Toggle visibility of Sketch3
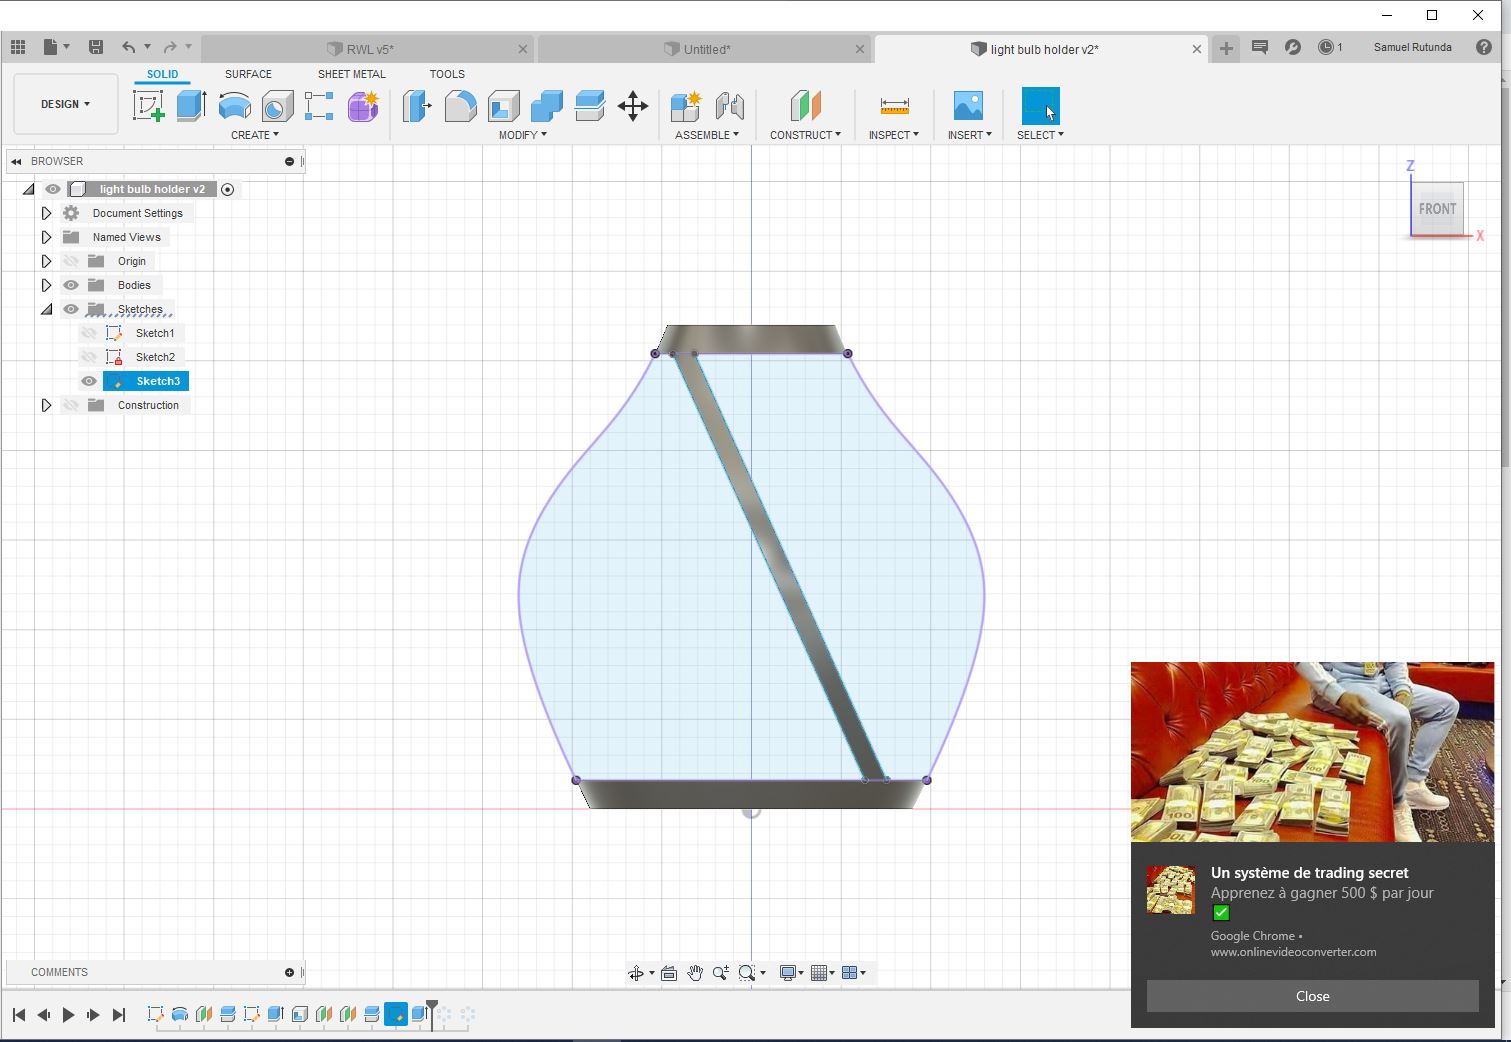 89,381
